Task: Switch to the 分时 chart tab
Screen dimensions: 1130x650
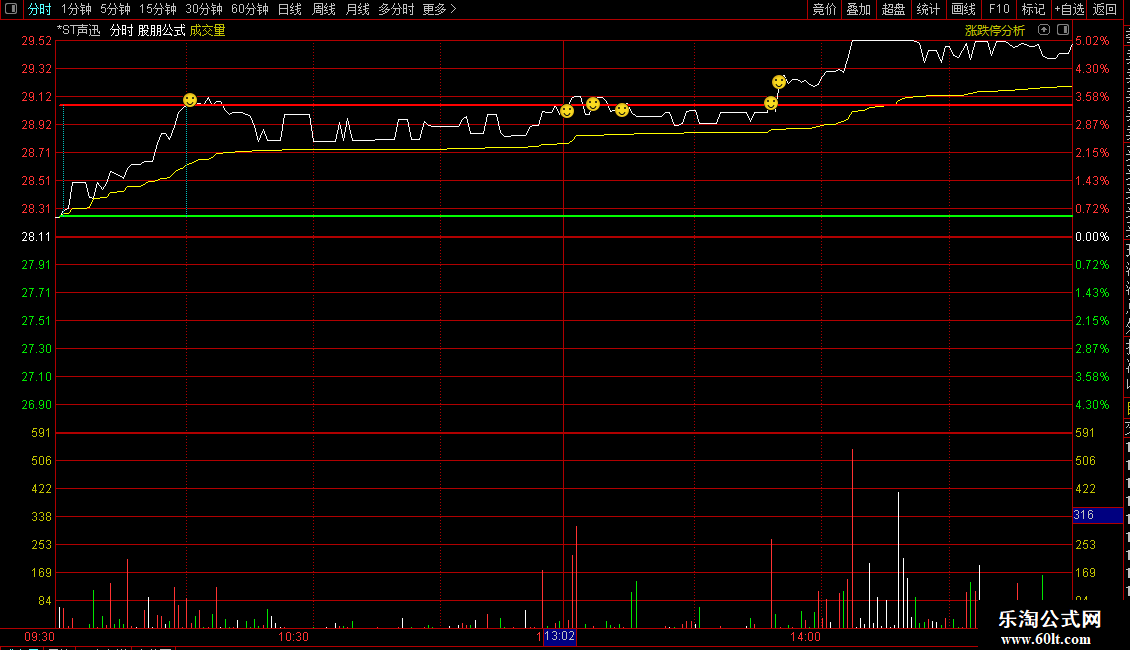Action: click(x=40, y=9)
